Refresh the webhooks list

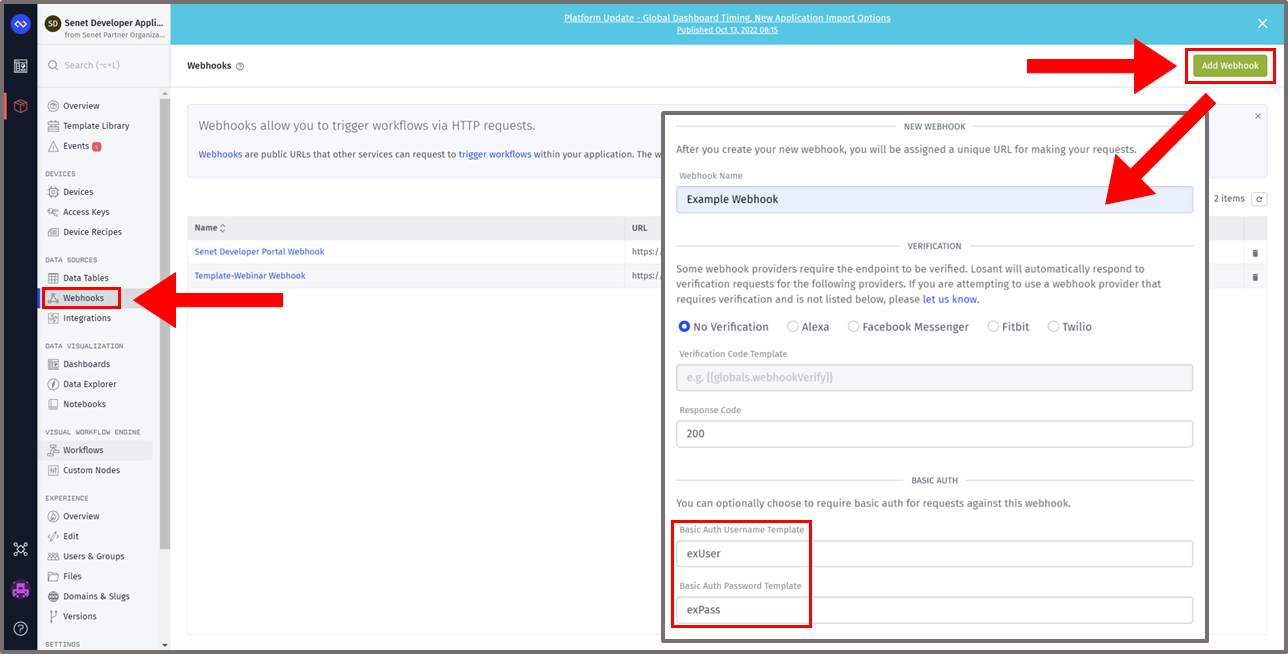click(x=1259, y=199)
